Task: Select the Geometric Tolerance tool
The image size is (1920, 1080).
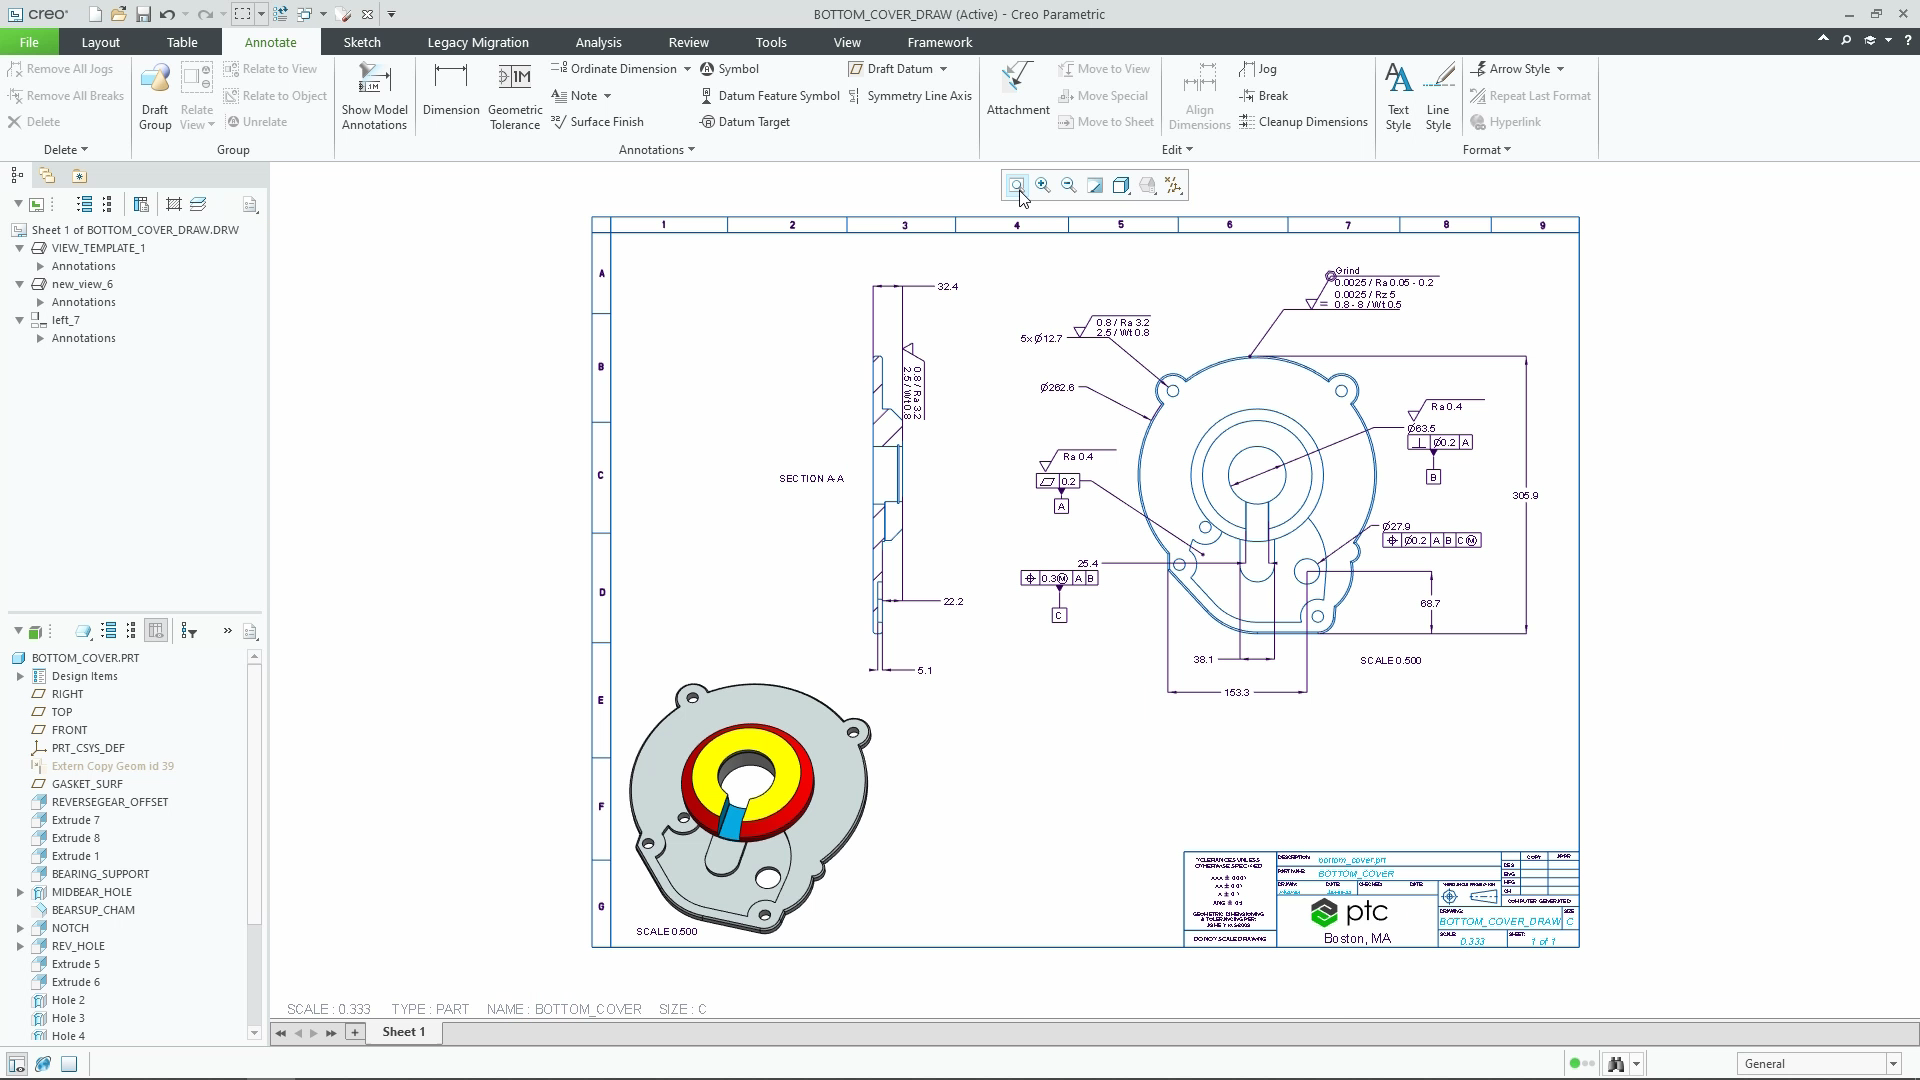Action: (x=515, y=96)
